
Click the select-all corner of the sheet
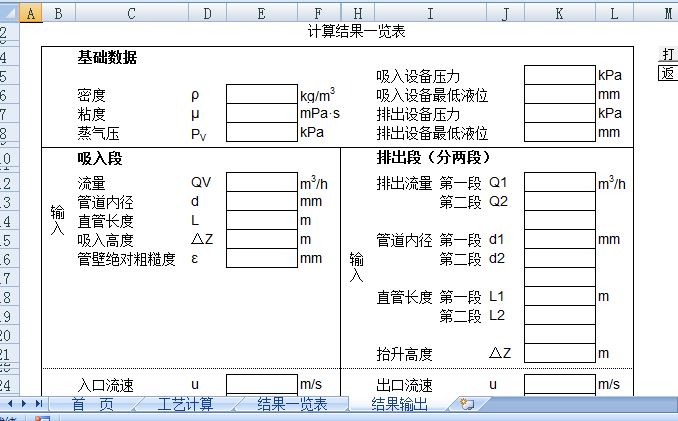point(10,13)
